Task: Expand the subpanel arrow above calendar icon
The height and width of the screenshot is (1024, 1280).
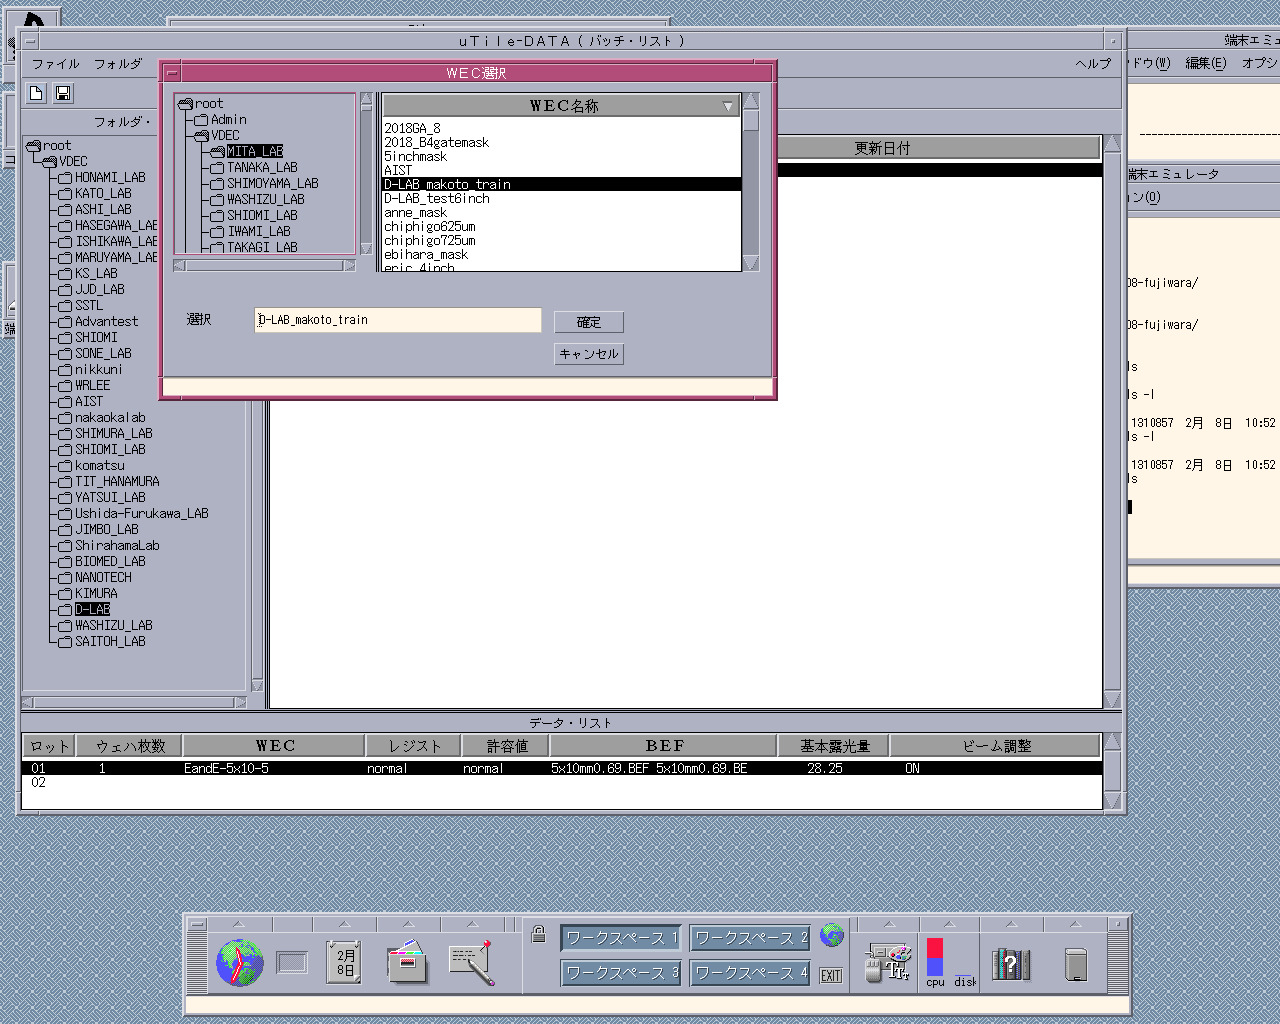Action: coord(344,924)
